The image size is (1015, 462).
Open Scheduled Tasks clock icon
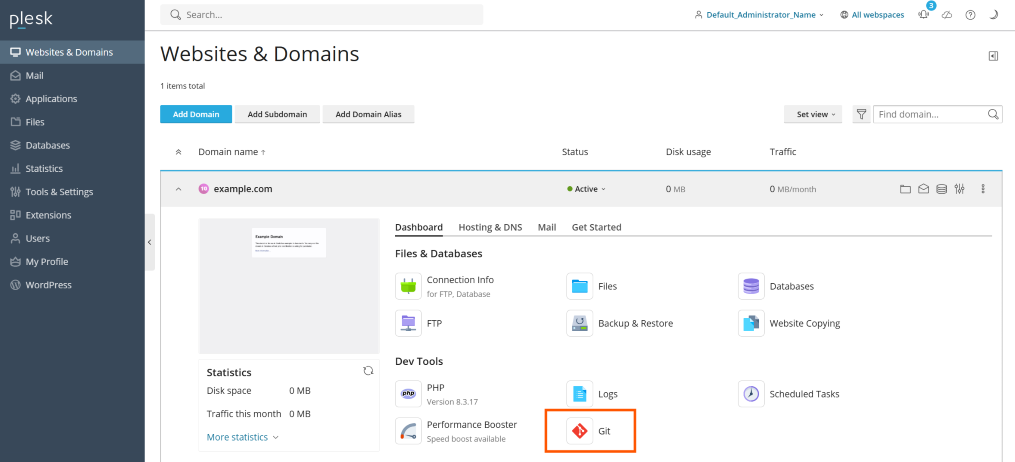752,394
